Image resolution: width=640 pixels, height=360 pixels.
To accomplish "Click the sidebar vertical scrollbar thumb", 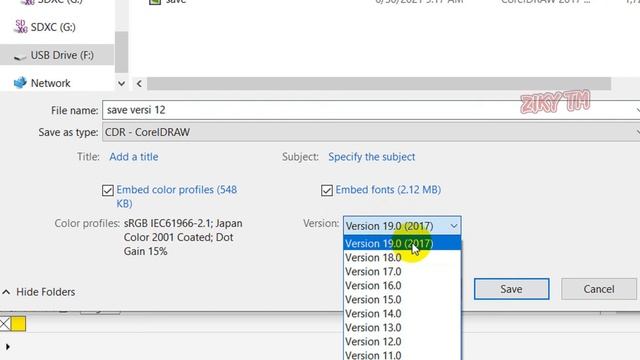I will pyautogui.click(x=121, y=52).
